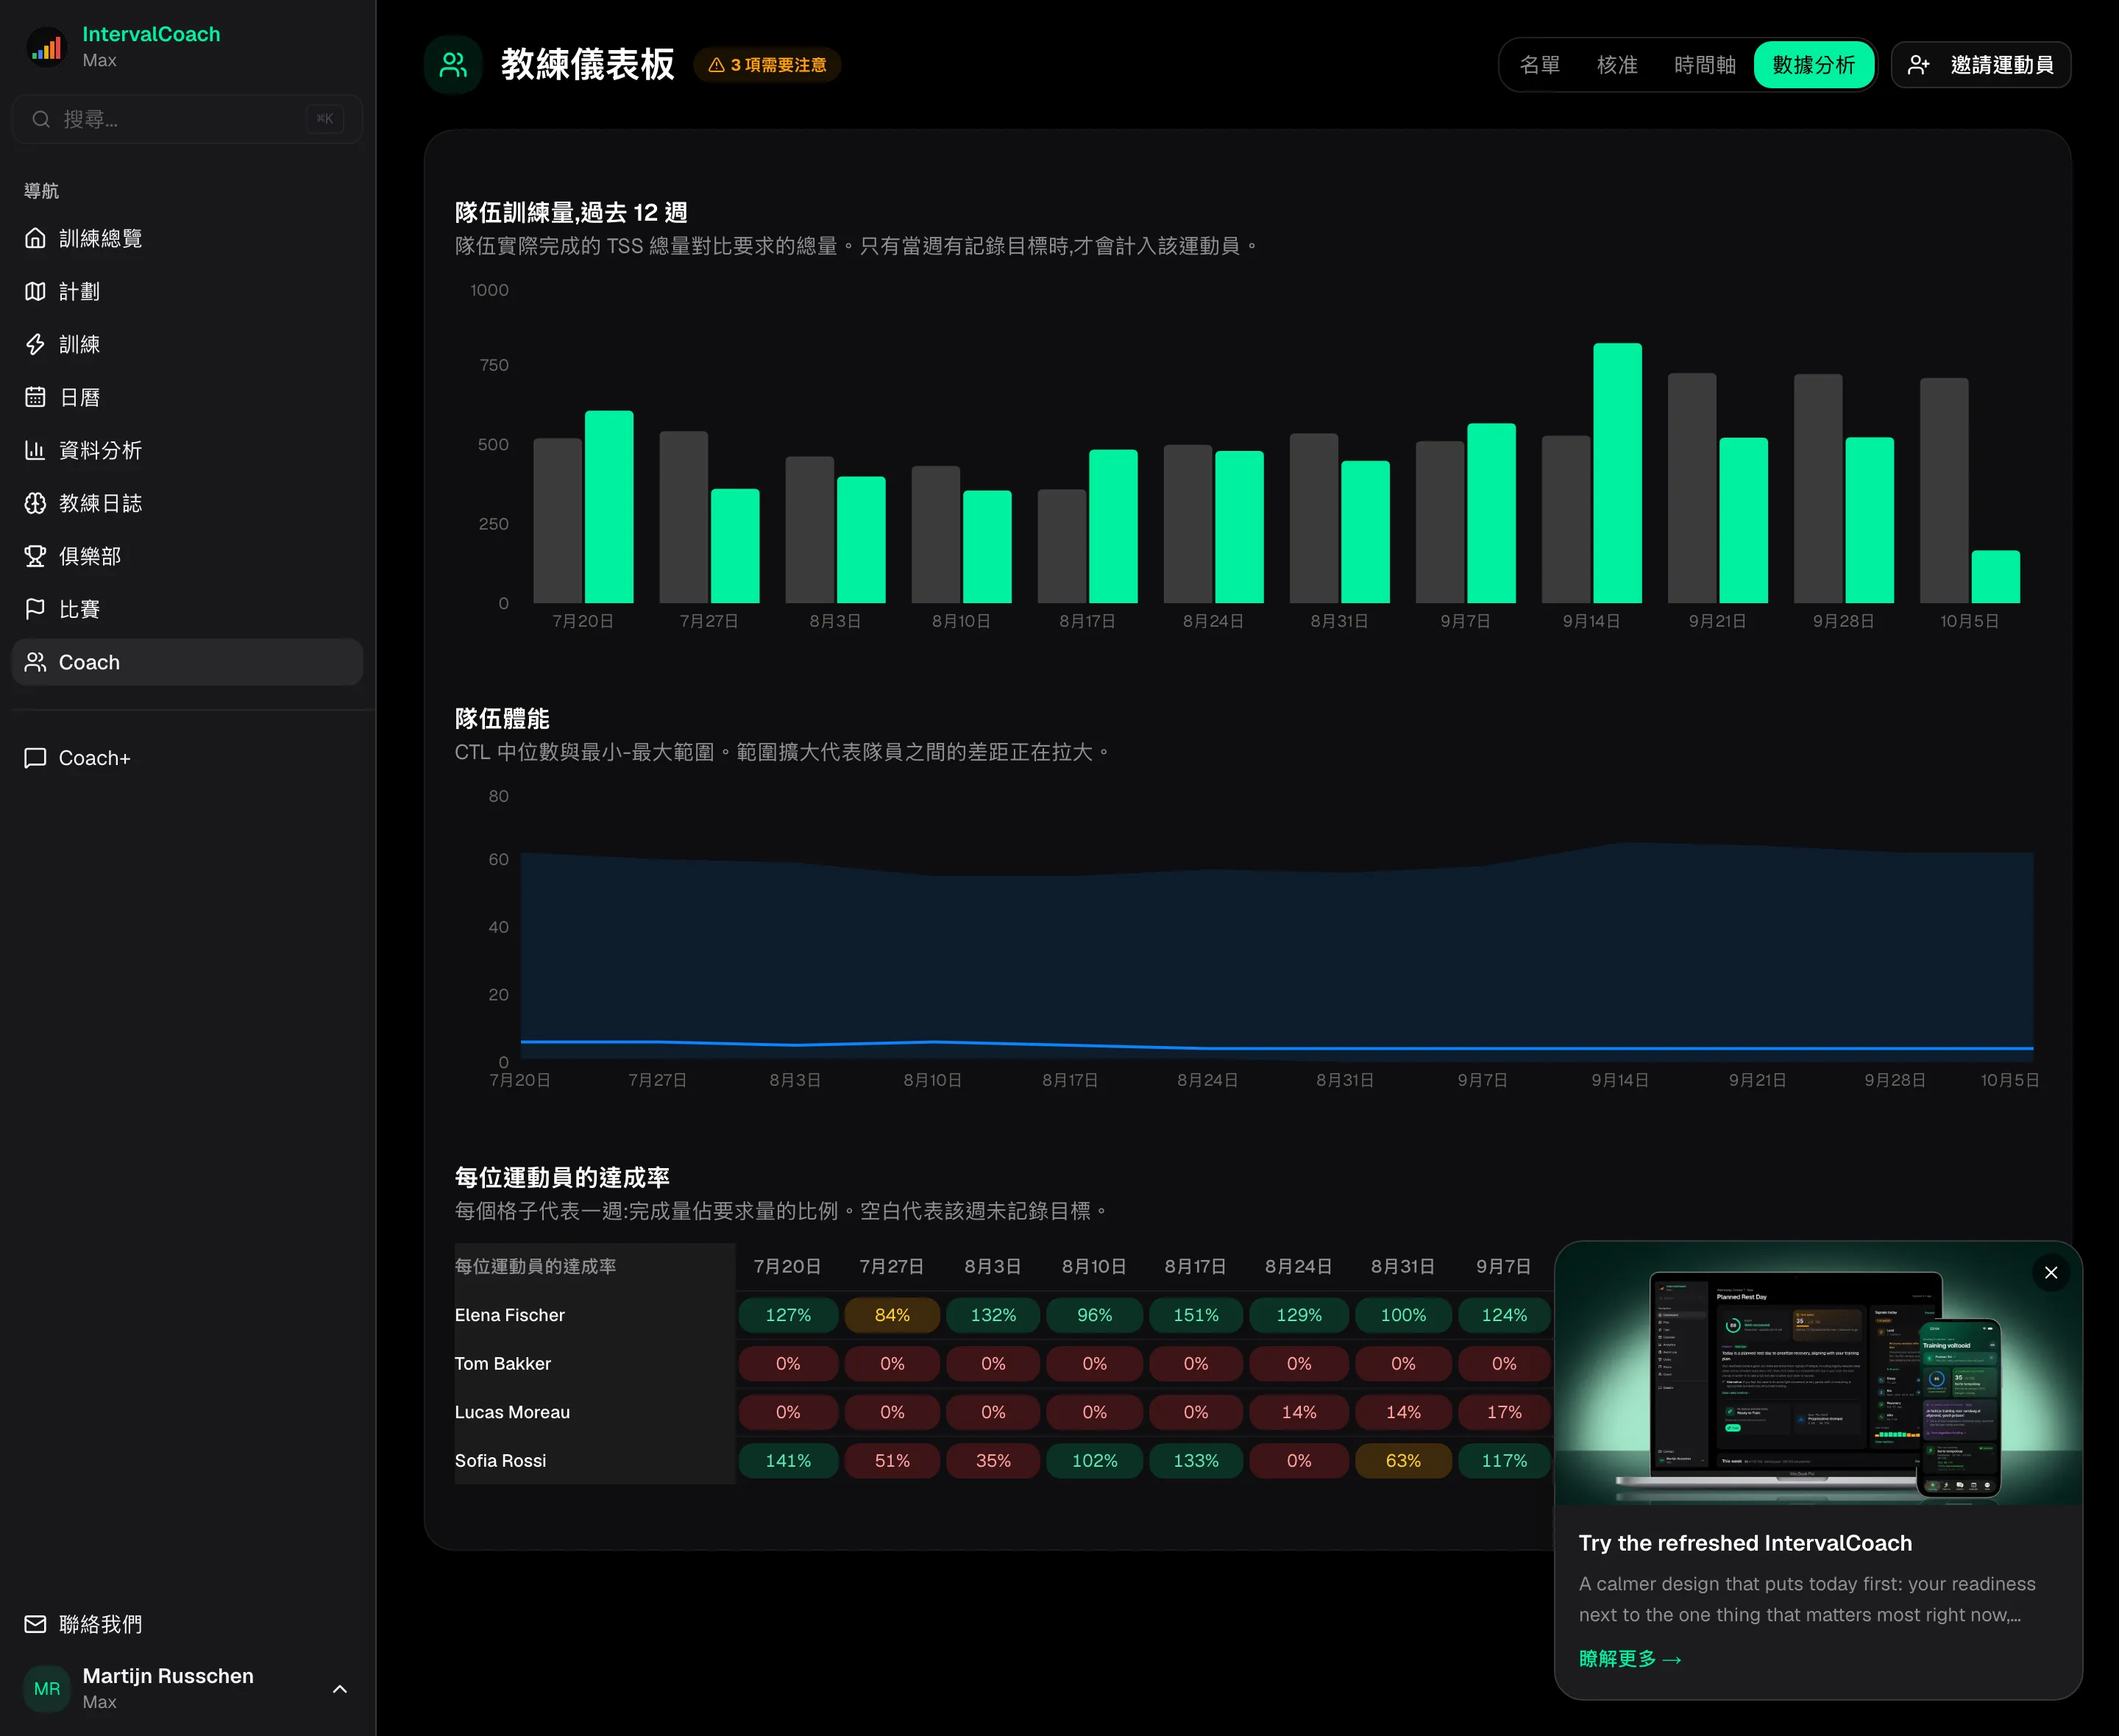Click the 8月17日 heatmap column header
2119x1736 pixels.
[1195, 1266]
